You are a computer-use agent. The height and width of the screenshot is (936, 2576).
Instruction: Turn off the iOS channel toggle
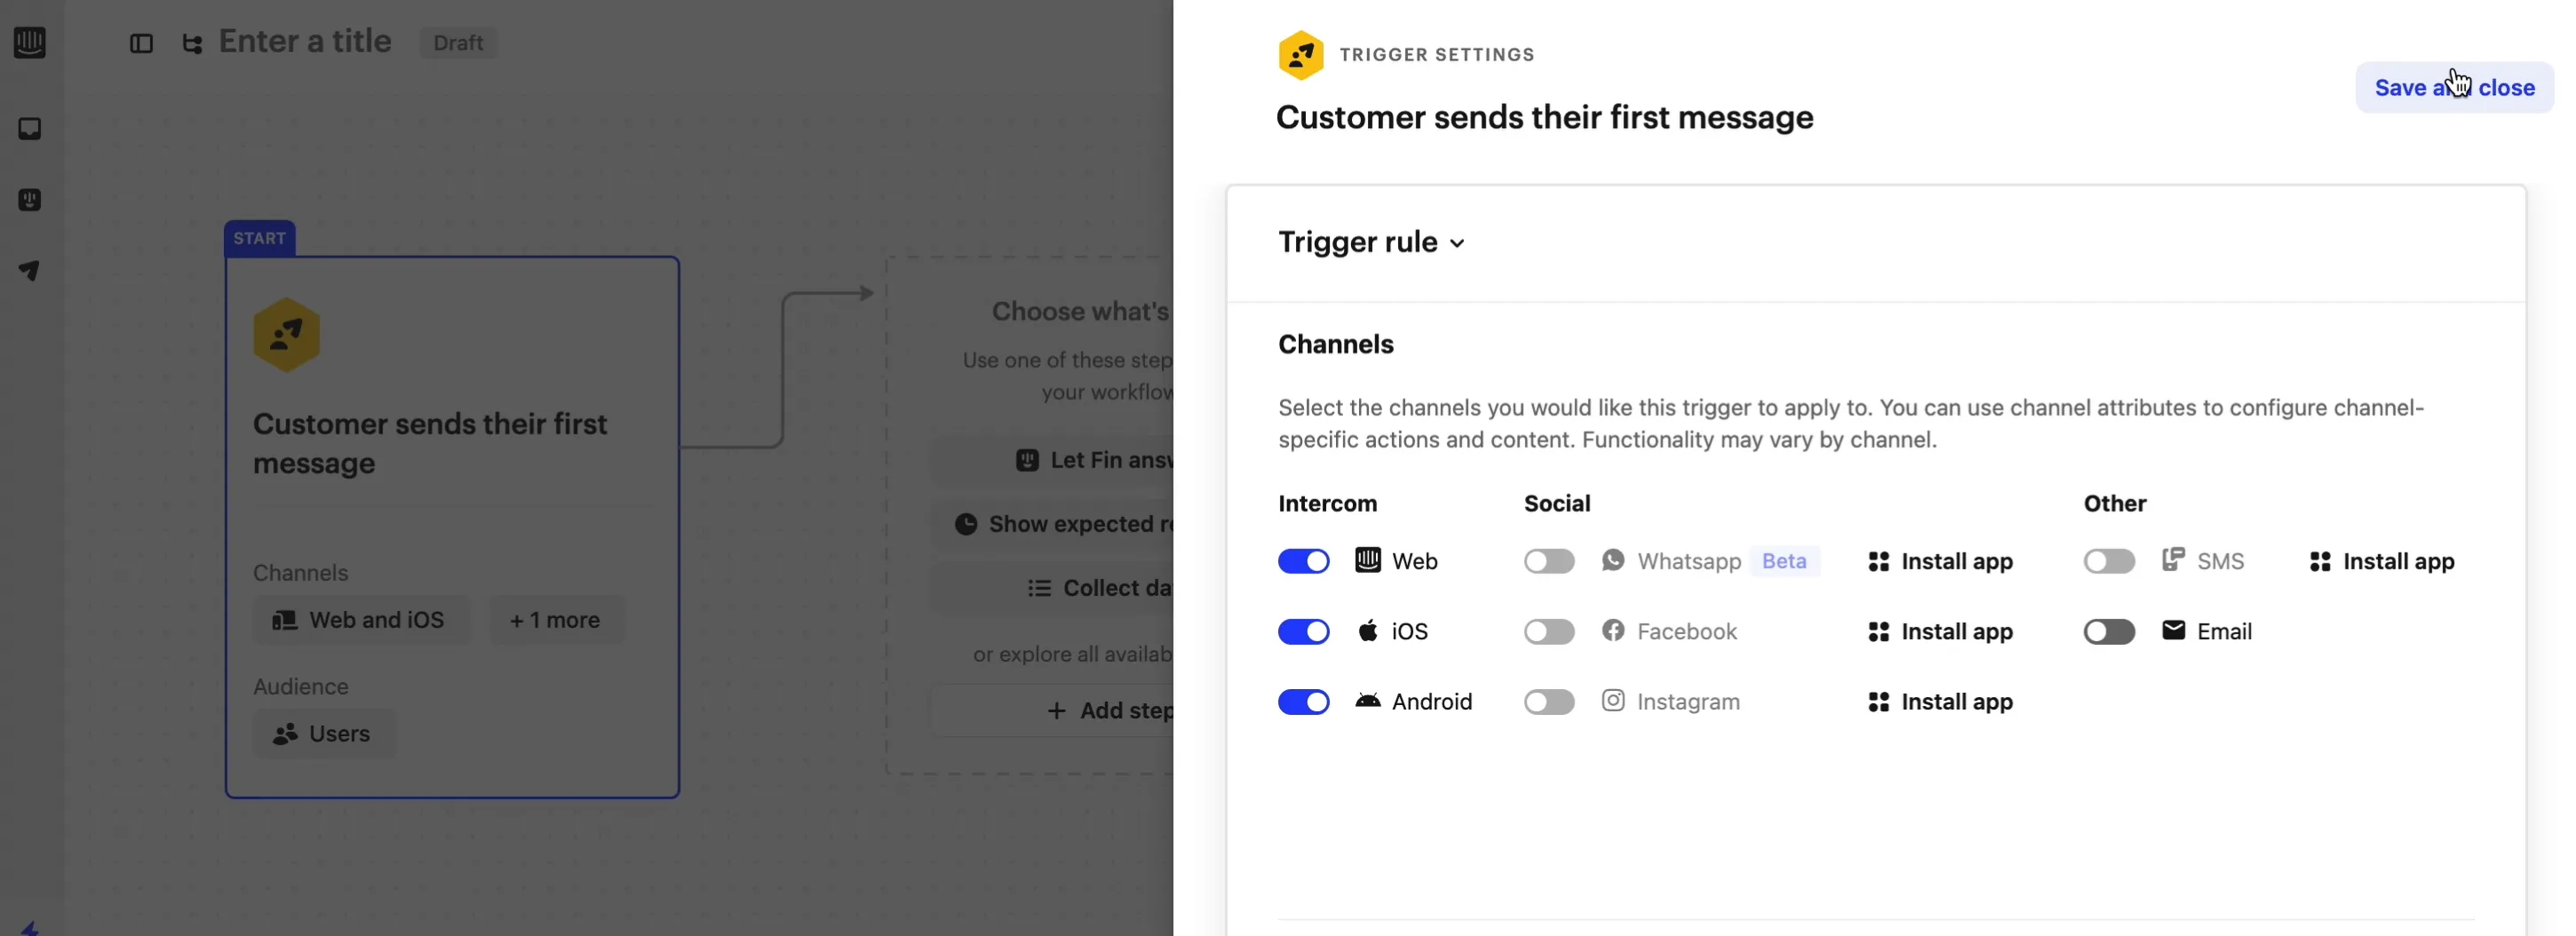pyautogui.click(x=1303, y=631)
